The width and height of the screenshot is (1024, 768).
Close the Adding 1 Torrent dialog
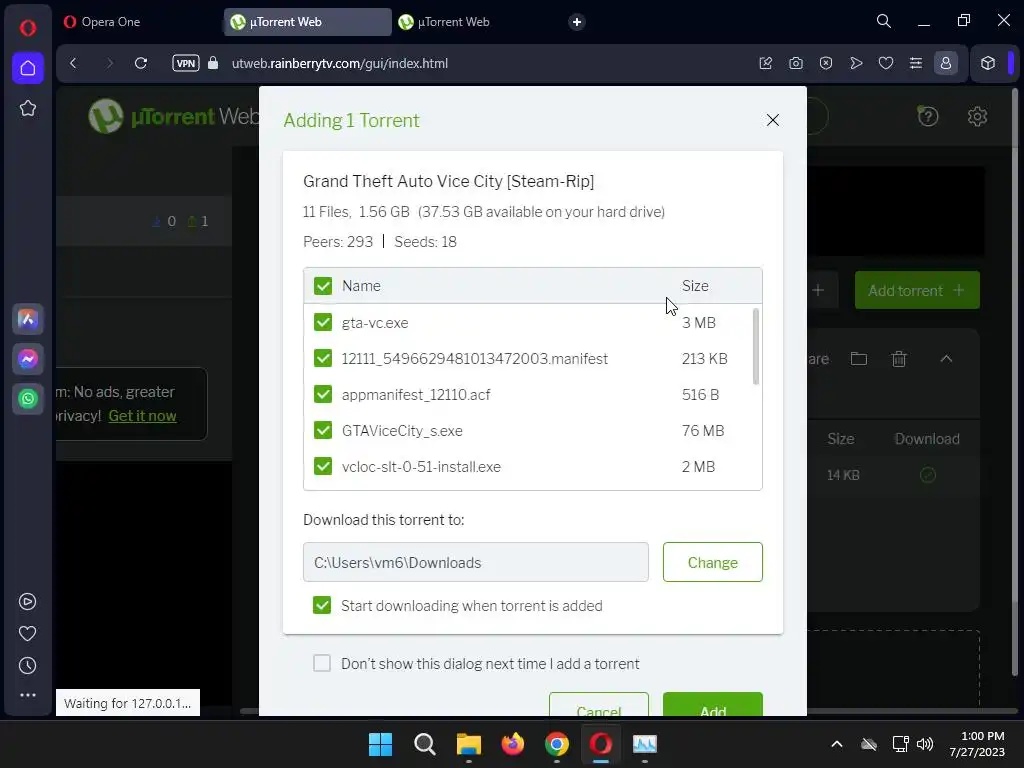(773, 120)
